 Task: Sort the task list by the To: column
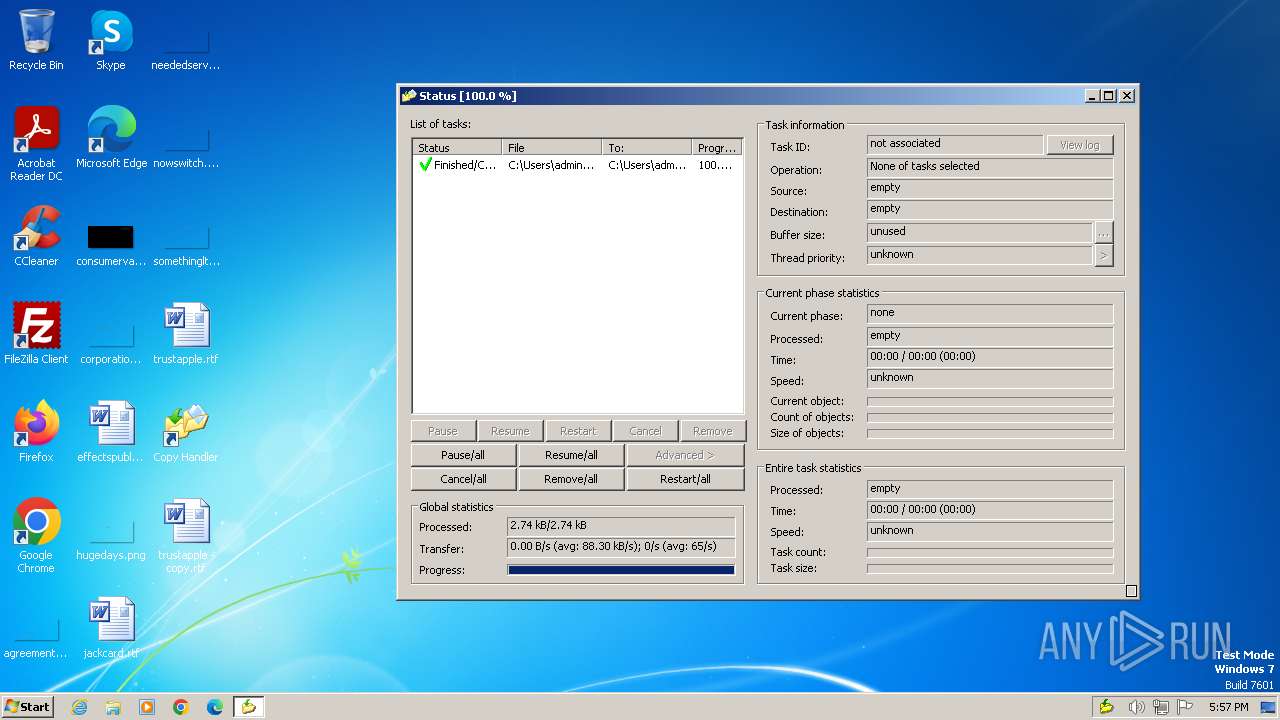point(647,147)
